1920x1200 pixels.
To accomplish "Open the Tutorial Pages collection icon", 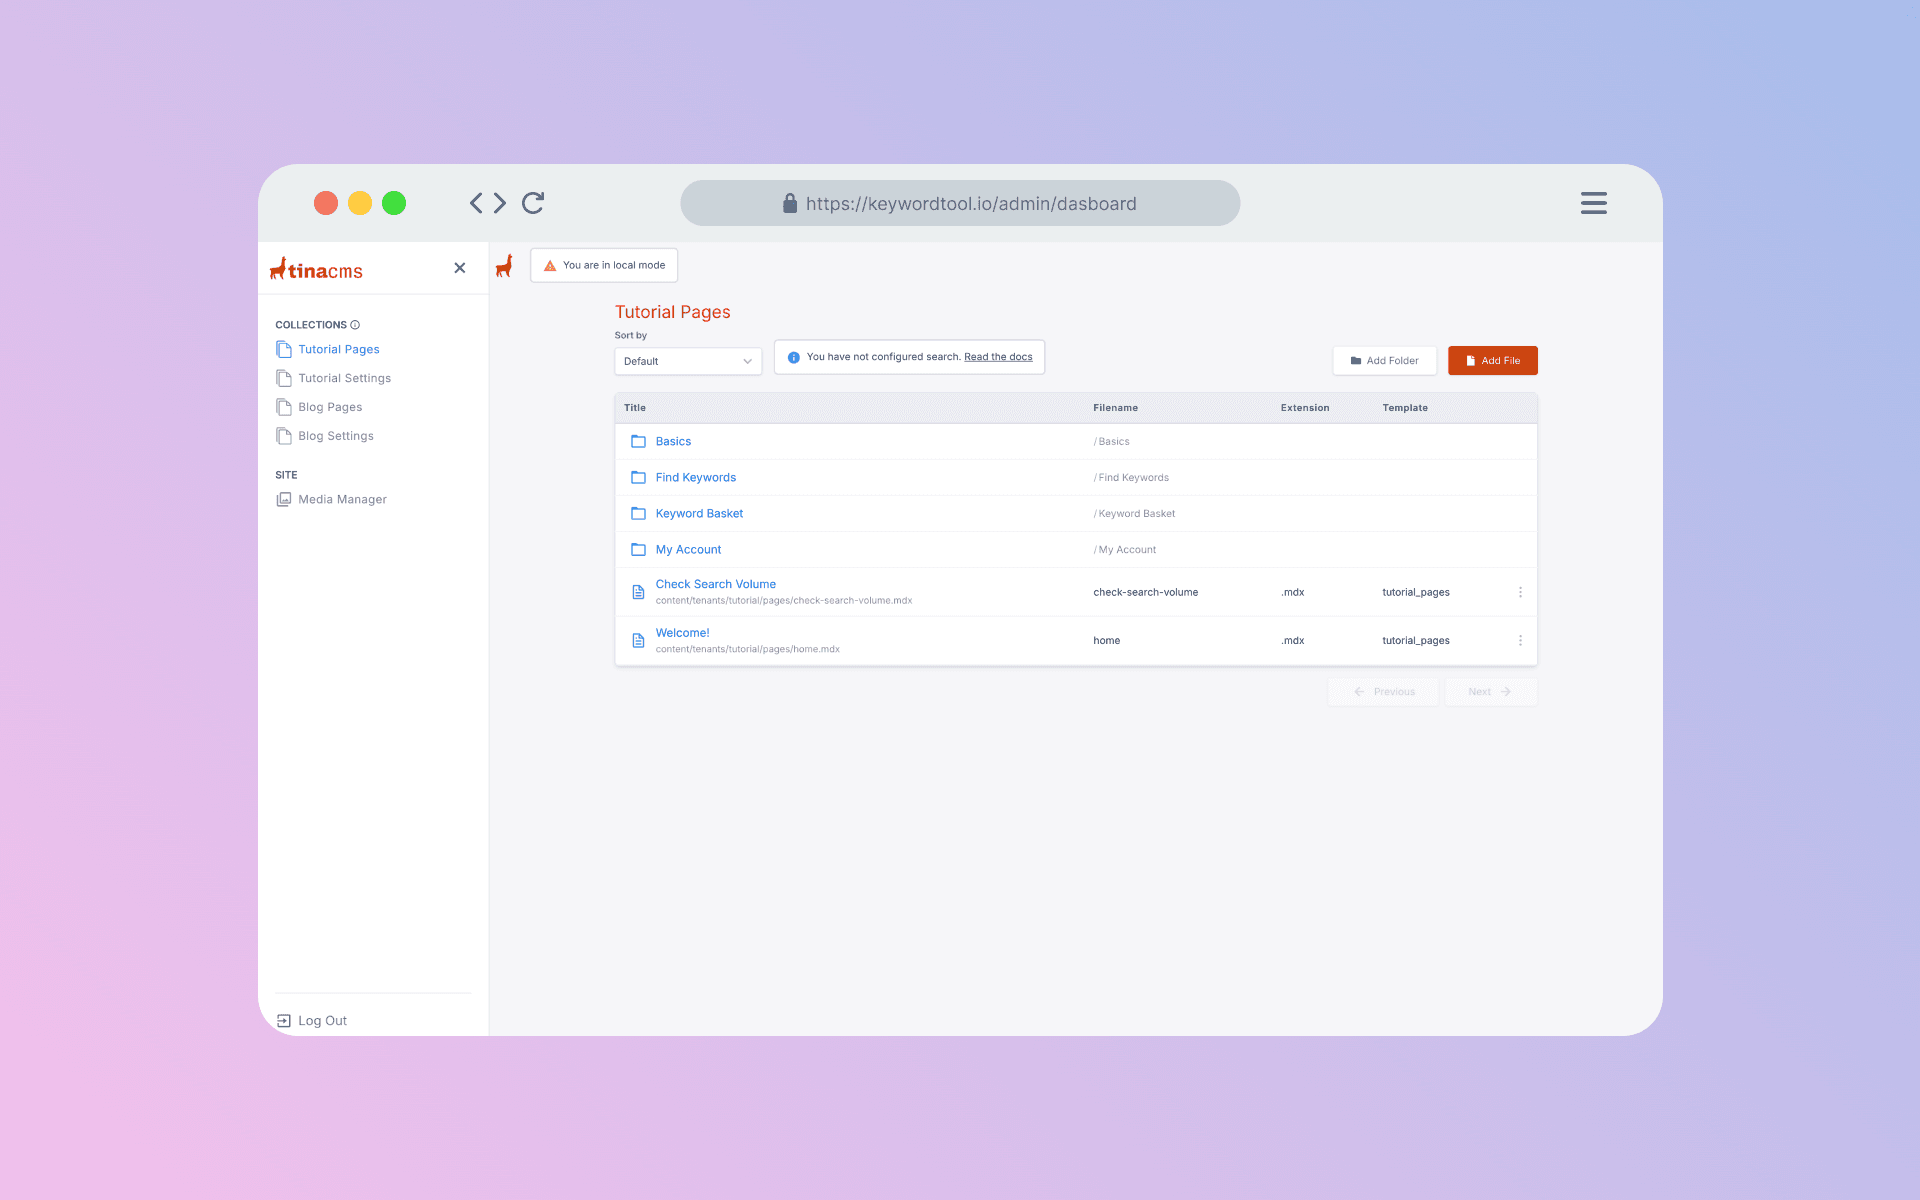I will [284, 349].
